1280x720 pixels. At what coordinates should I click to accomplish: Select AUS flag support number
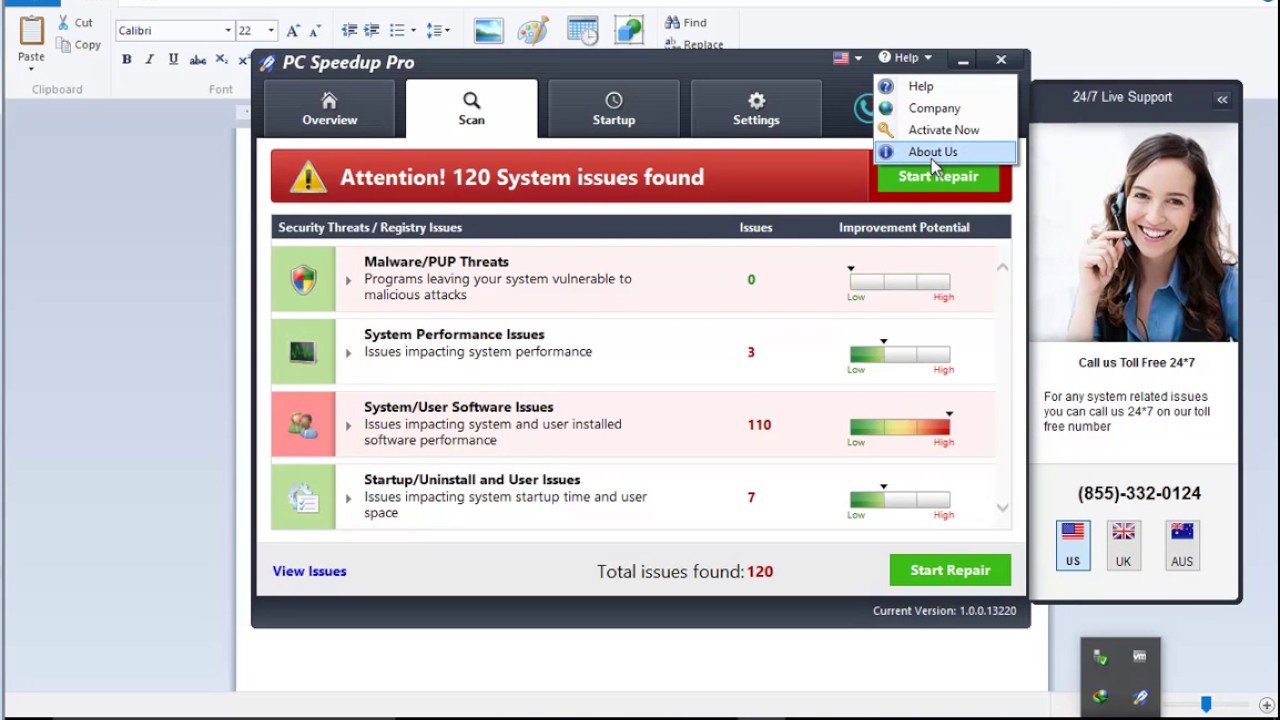pyautogui.click(x=1182, y=544)
